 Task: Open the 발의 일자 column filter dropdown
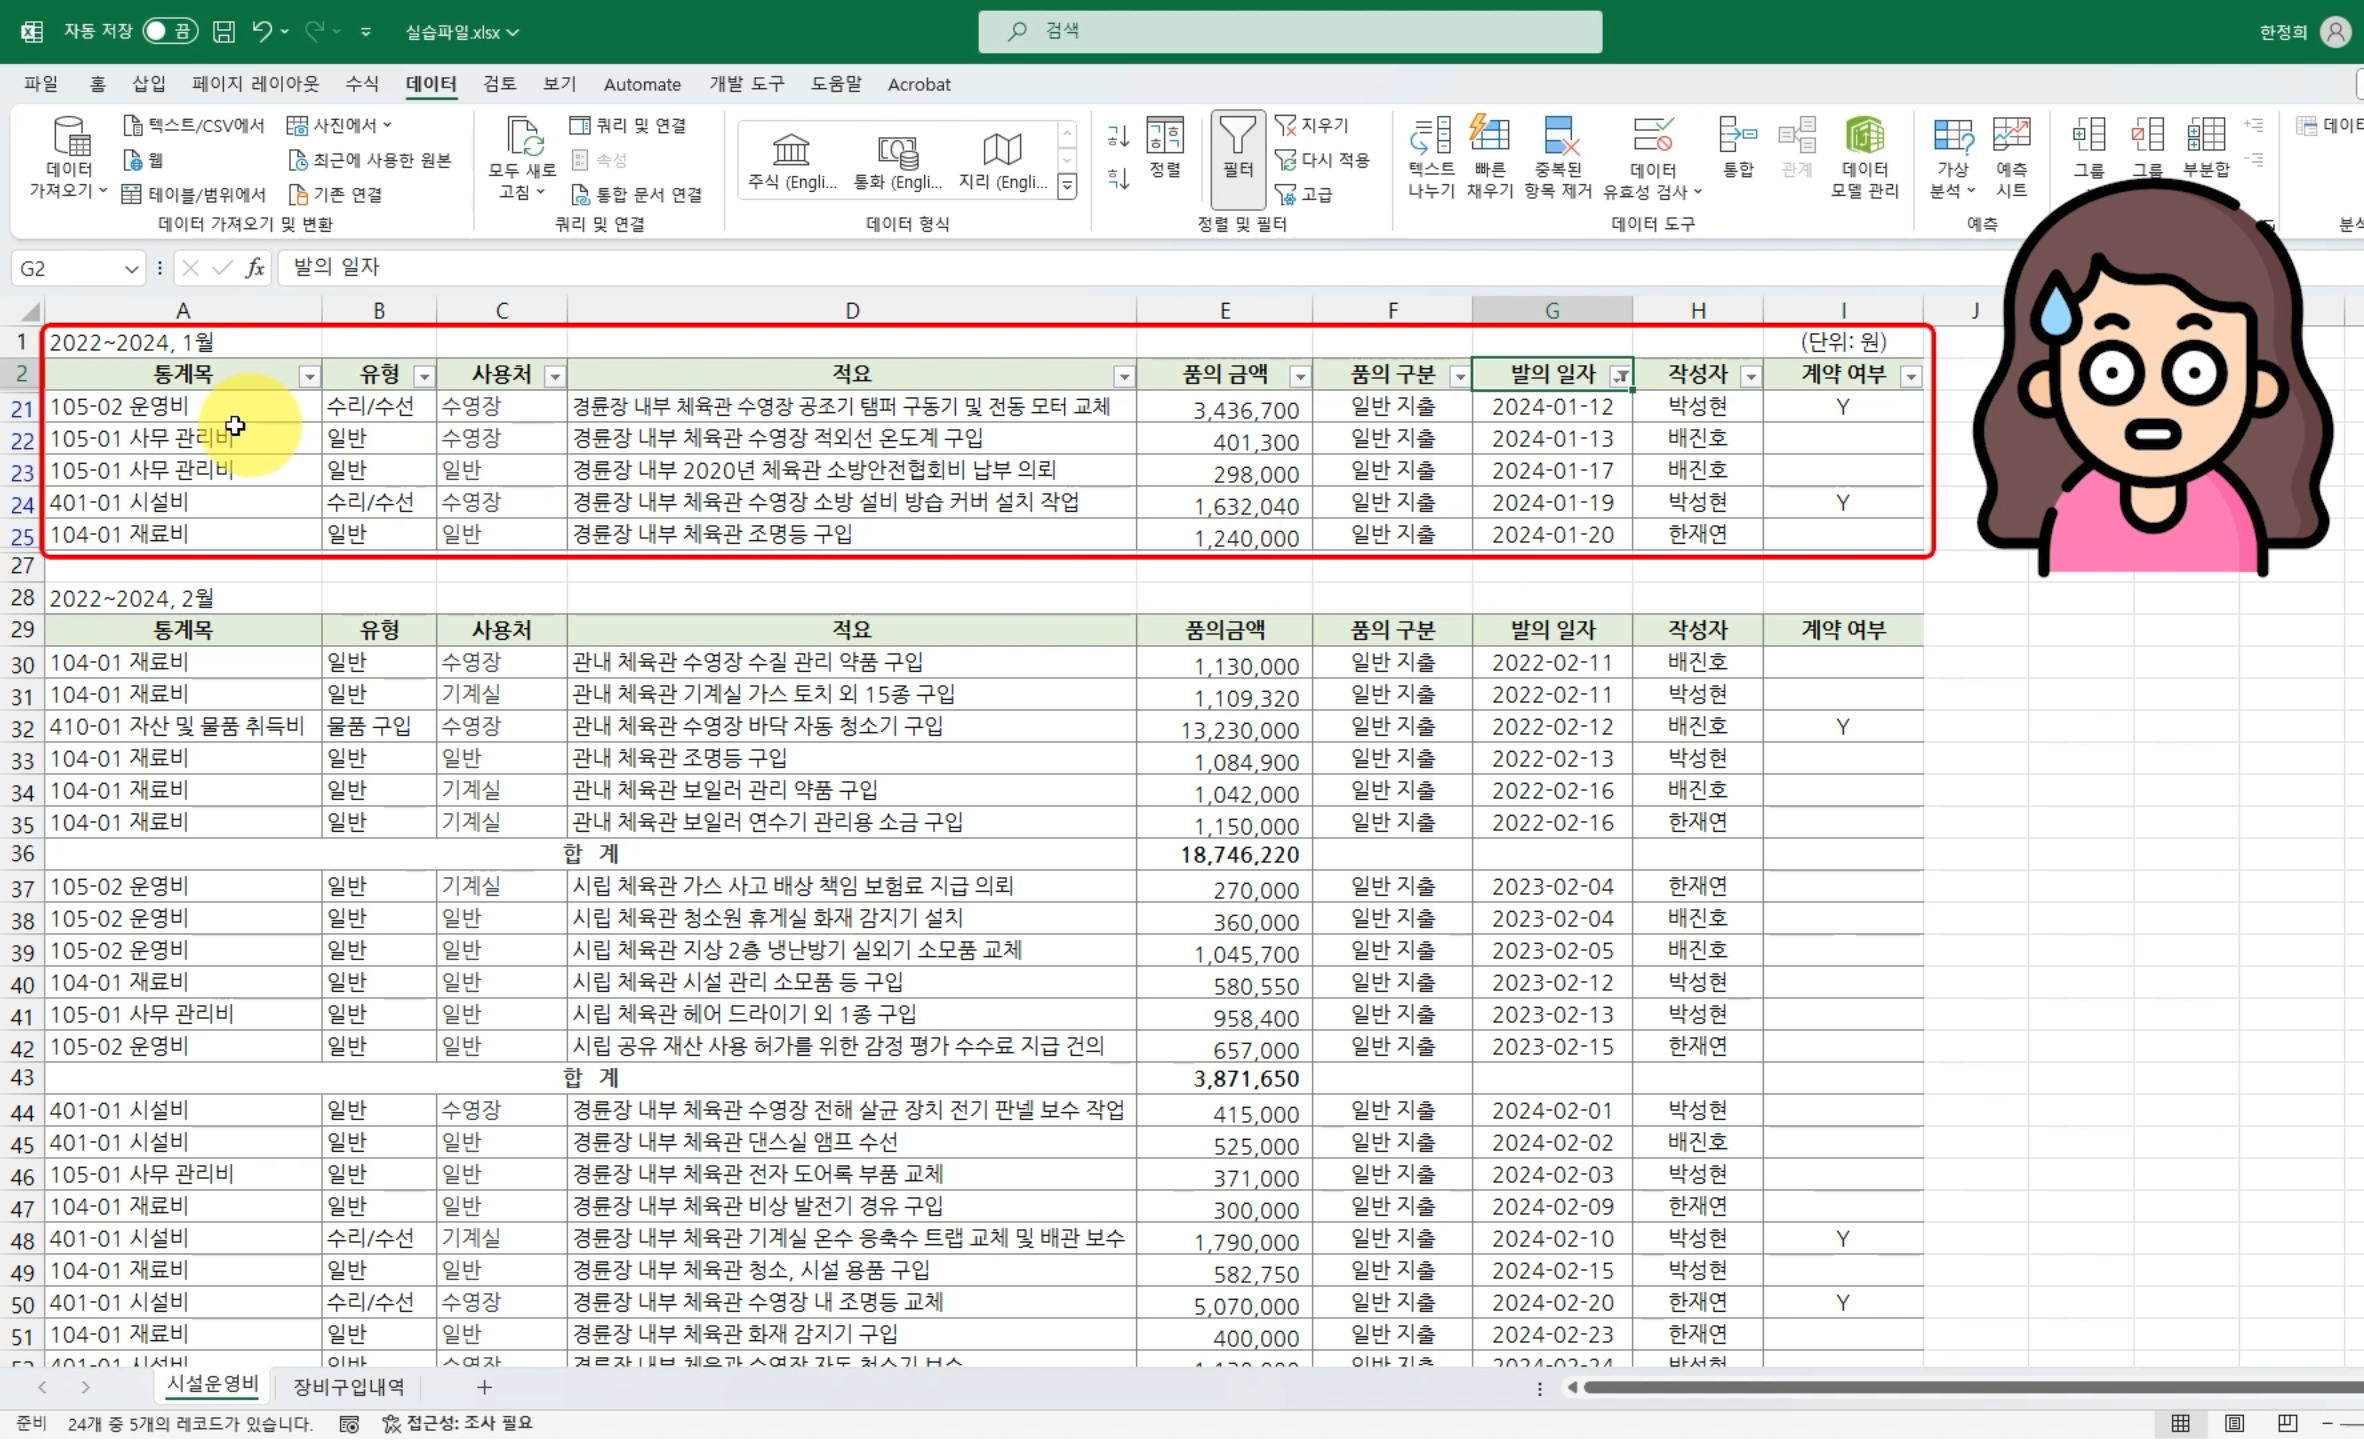(1620, 377)
